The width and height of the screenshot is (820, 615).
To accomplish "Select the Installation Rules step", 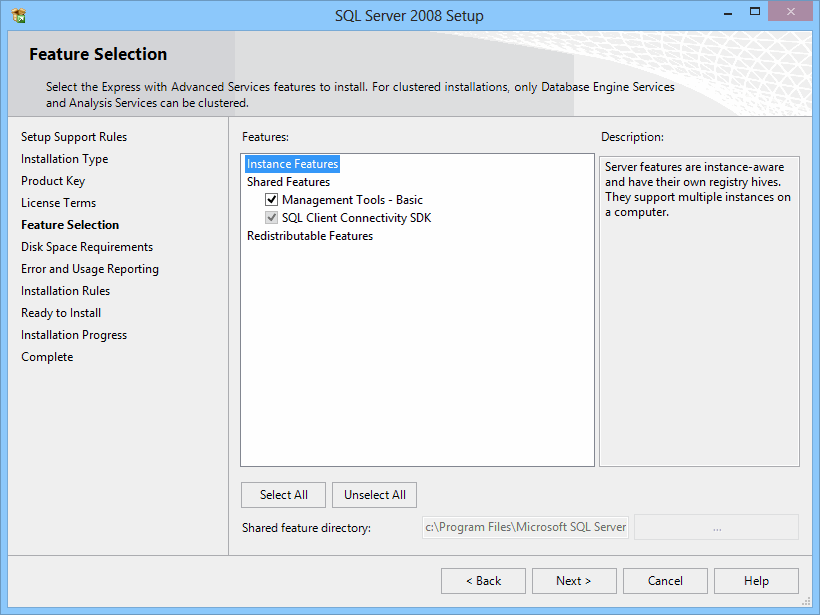I will [65, 291].
